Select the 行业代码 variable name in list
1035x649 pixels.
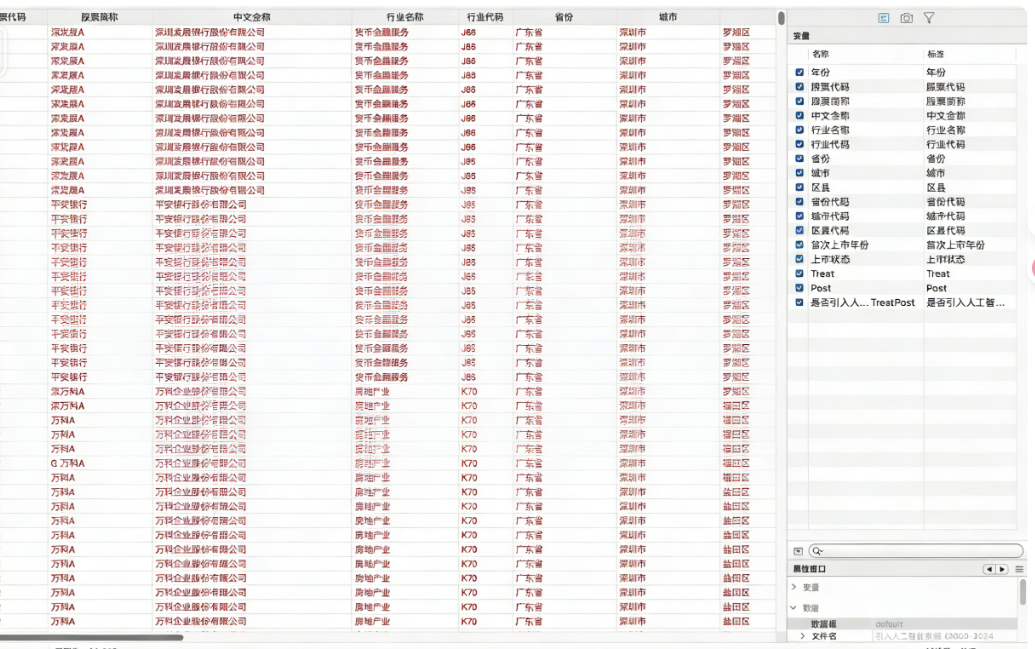(x=830, y=144)
